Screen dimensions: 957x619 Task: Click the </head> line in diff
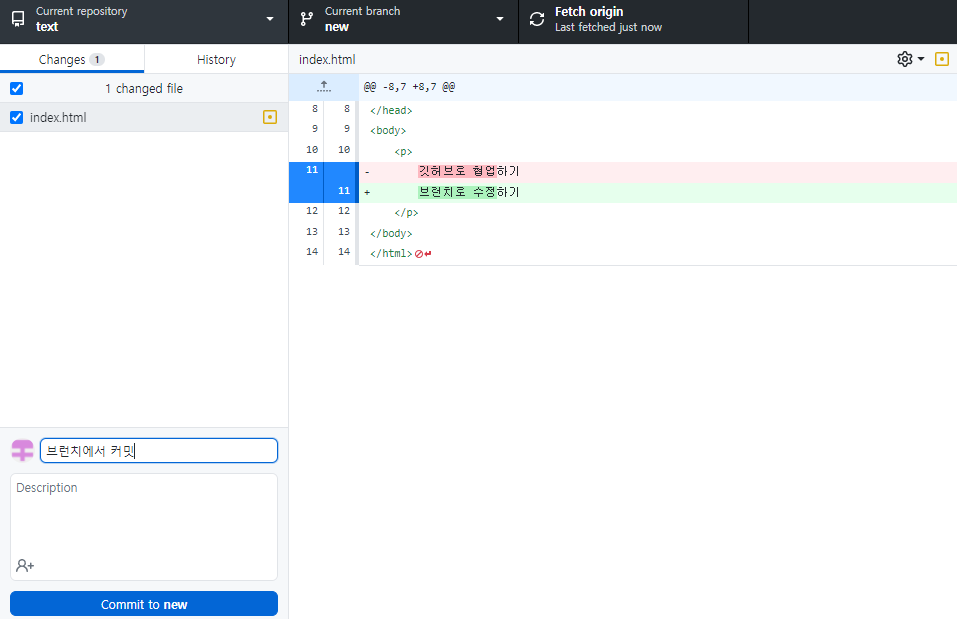[x=391, y=110]
